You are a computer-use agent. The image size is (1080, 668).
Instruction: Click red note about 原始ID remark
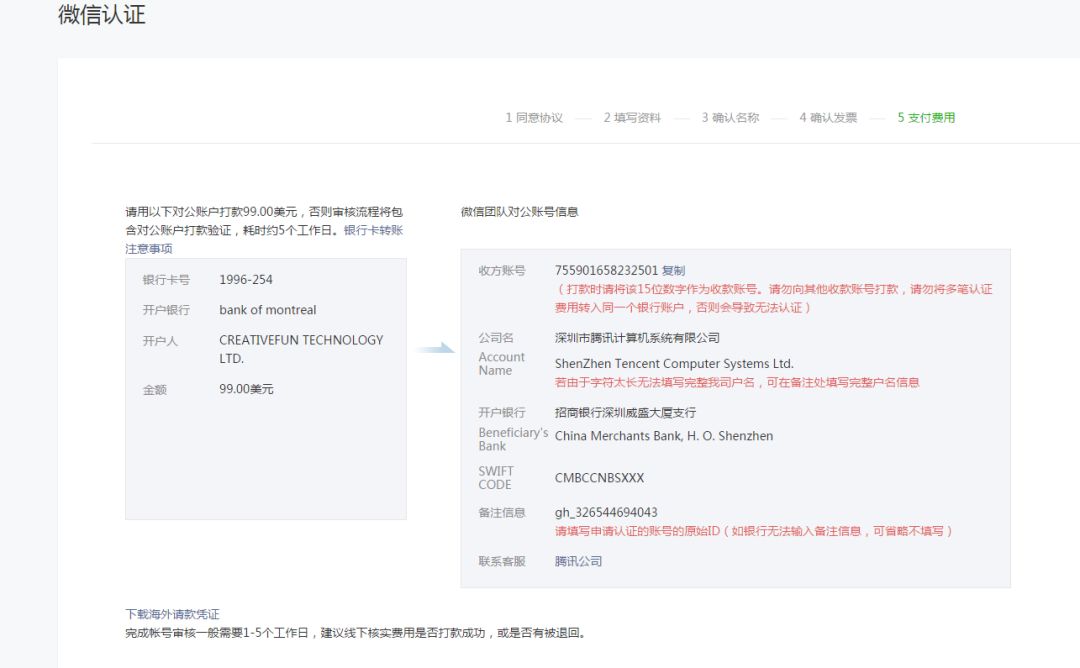pos(754,531)
